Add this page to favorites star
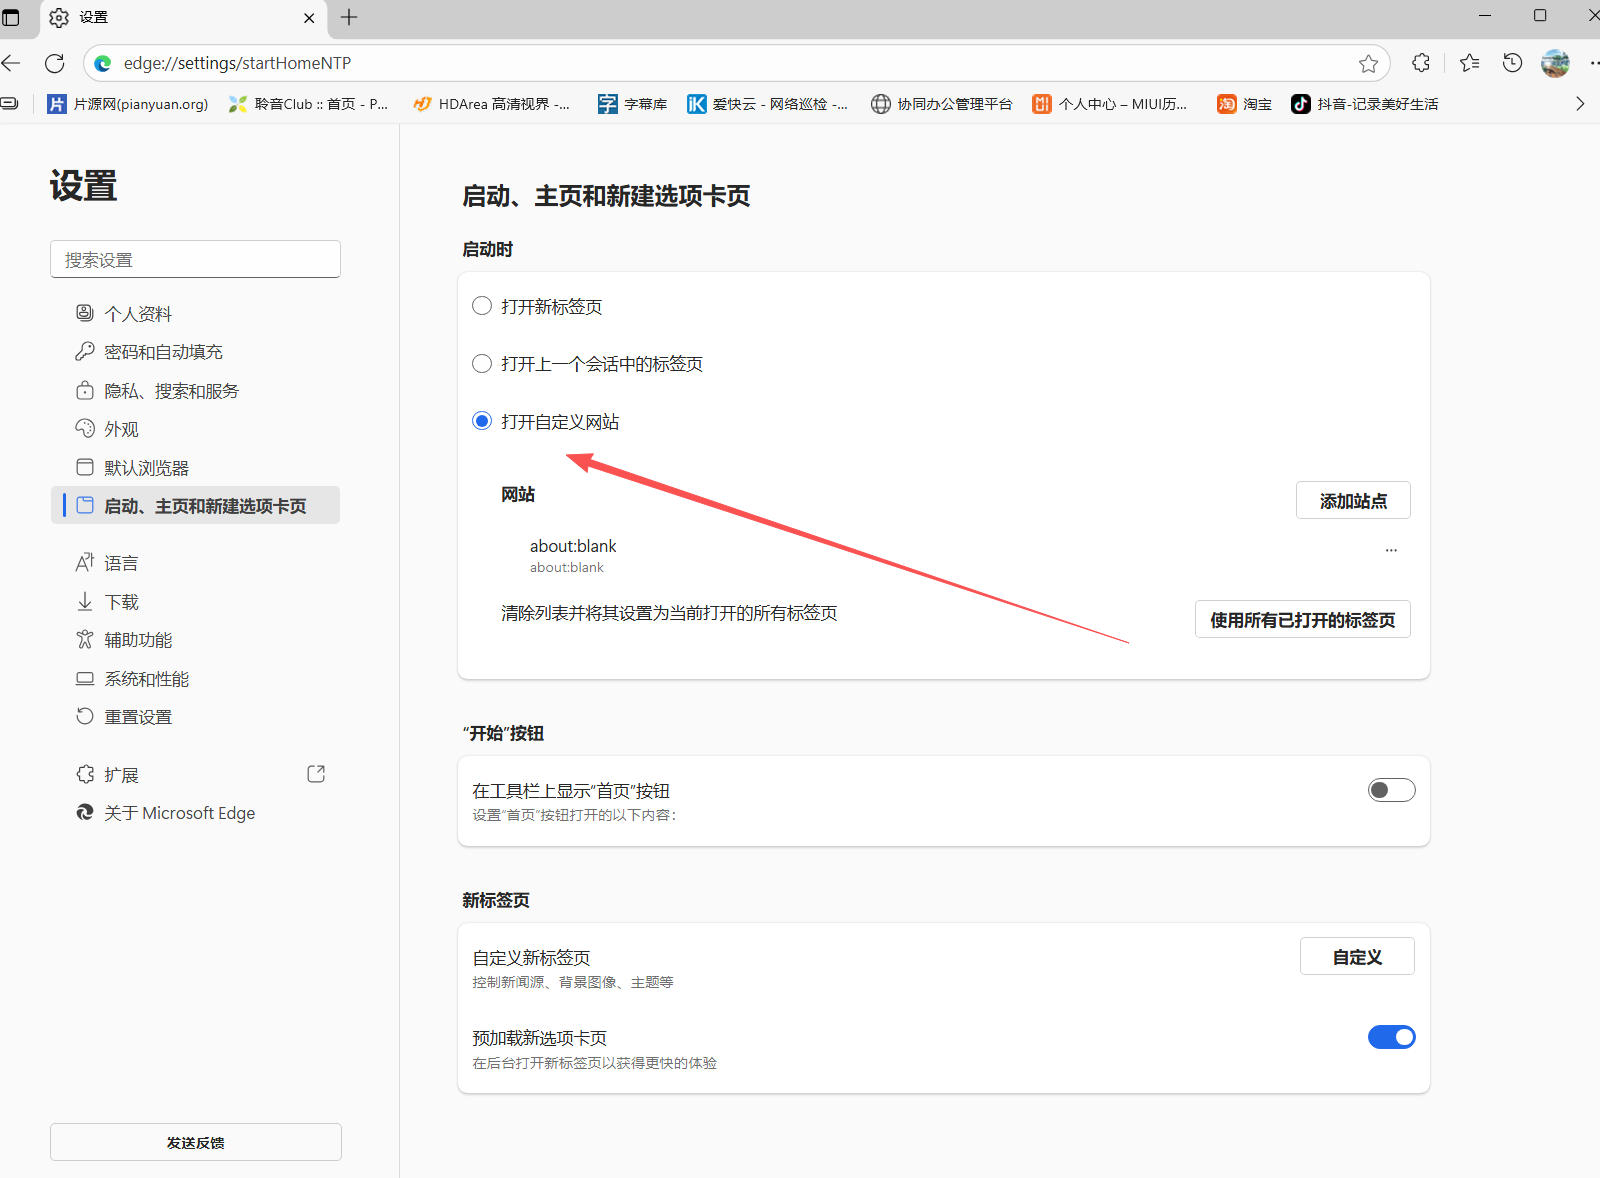 pos(1368,64)
